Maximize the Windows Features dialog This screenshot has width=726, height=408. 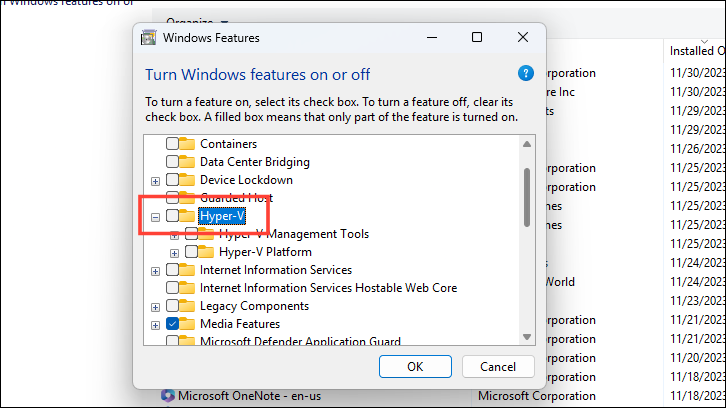477,38
